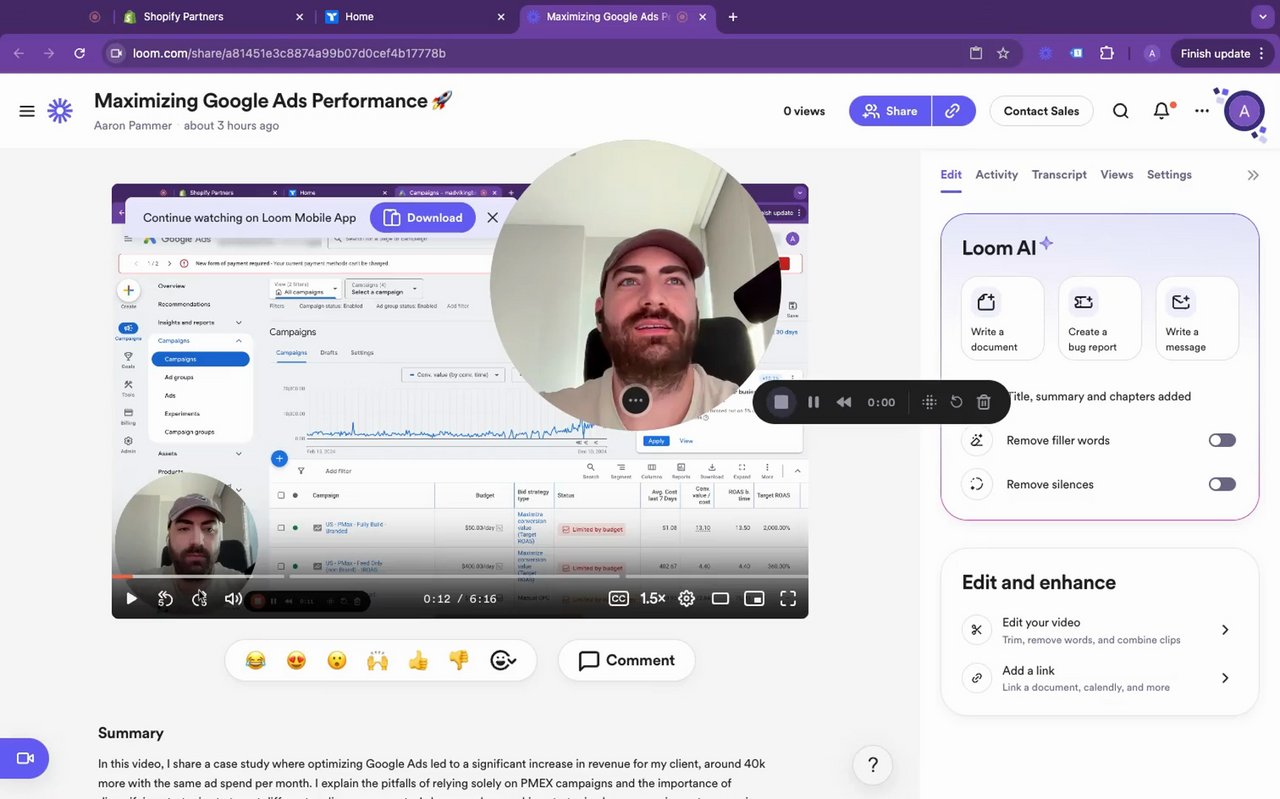Screen dimensions: 1280x799
Task: Switch to the Edit tab
Action: pos(951,175)
